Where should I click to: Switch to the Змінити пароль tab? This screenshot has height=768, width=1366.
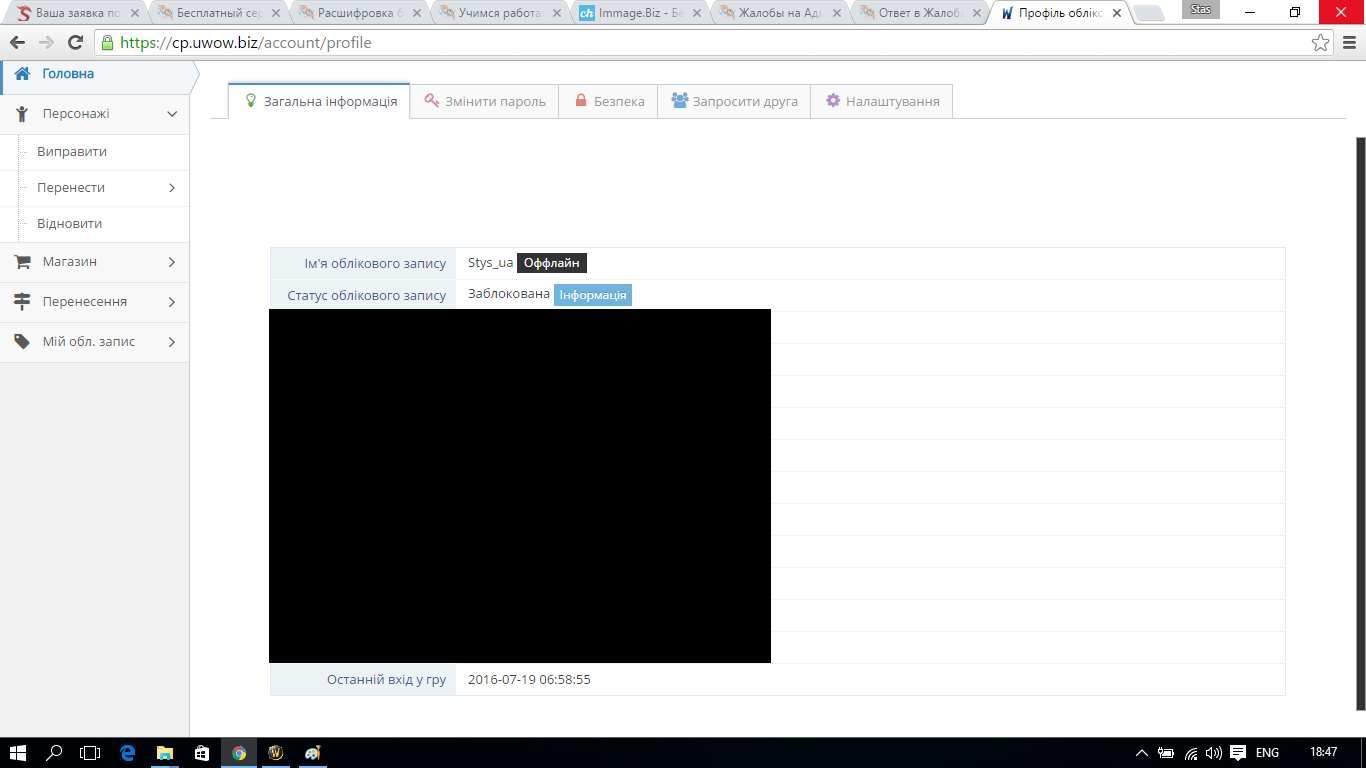[x=484, y=101]
